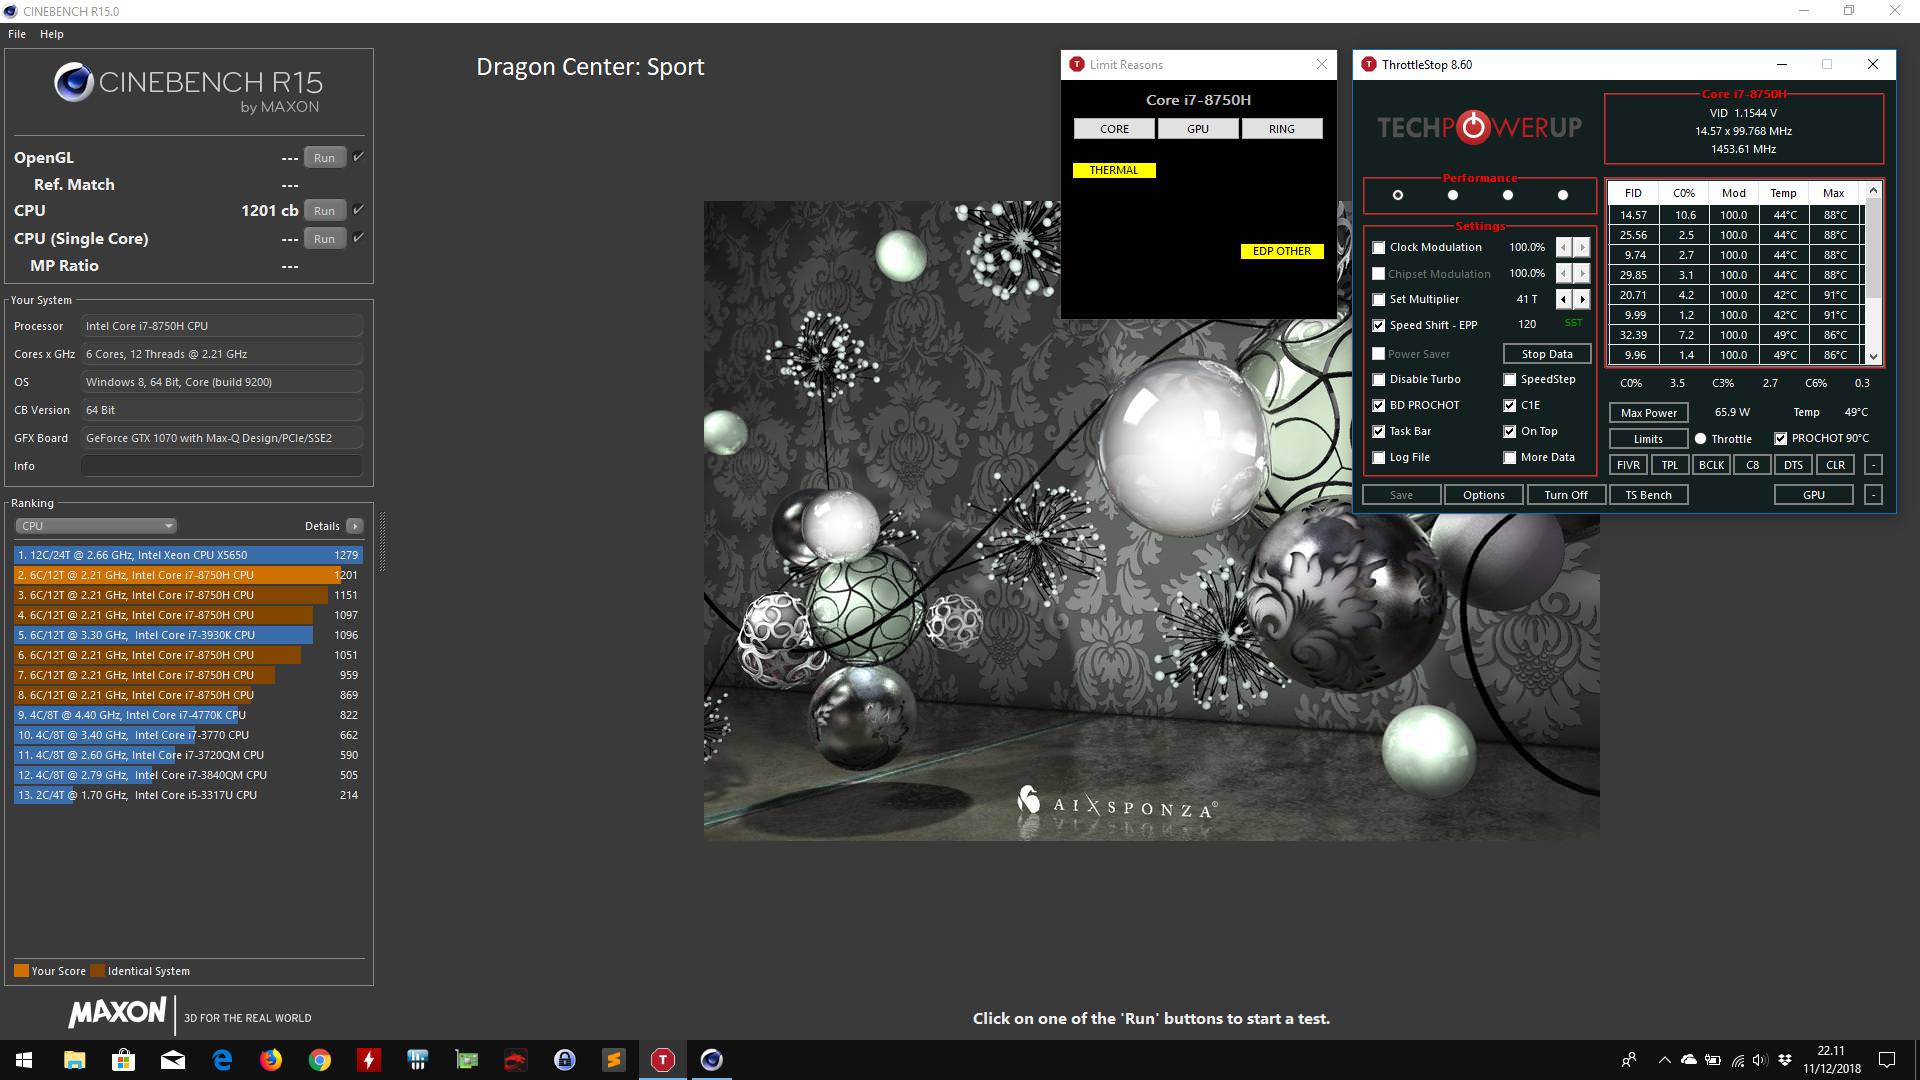Click the Limit Reasons title bar icon
The height and width of the screenshot is (1080, 1920).
(1077, 65)
